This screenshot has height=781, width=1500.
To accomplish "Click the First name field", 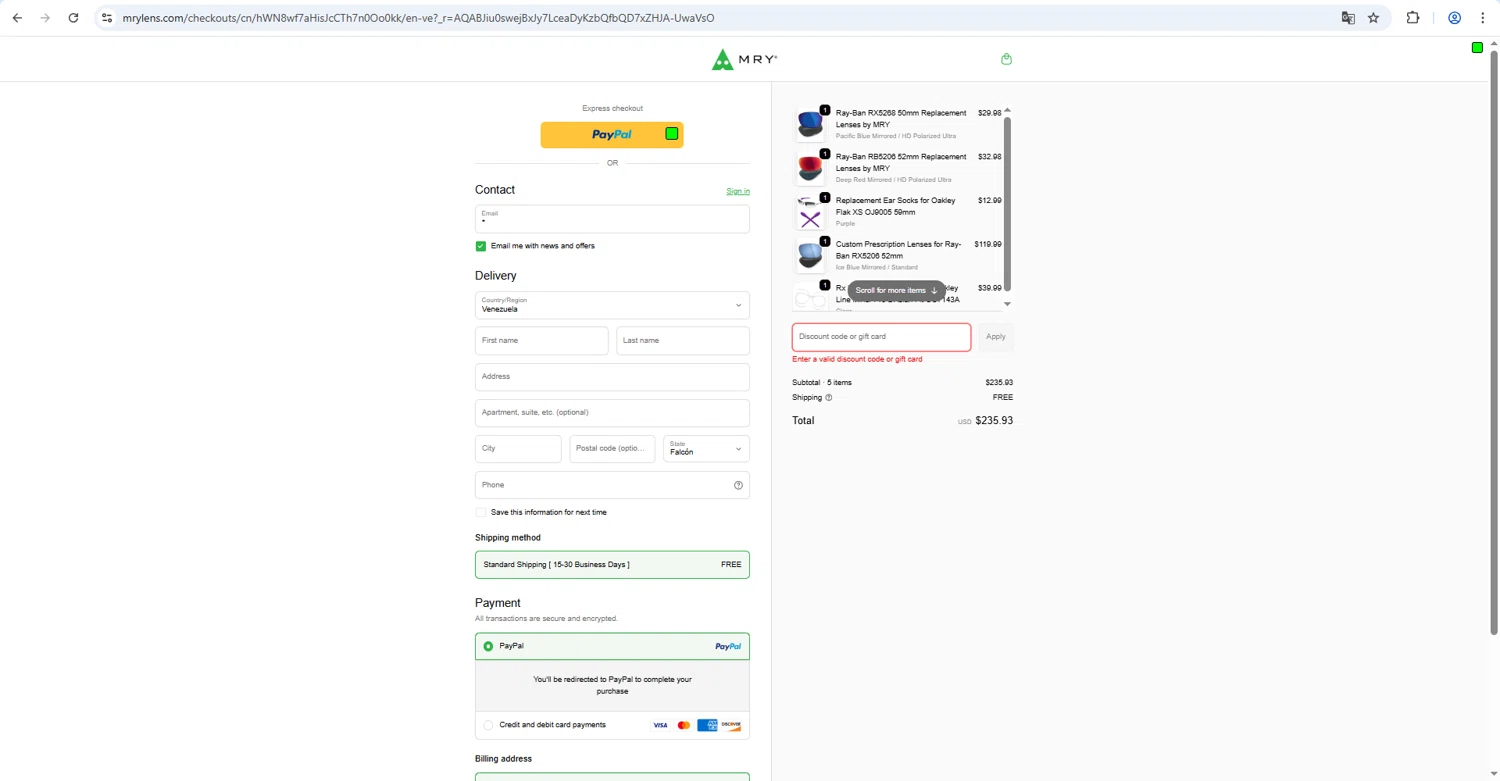I will click(x=541, y=341).
